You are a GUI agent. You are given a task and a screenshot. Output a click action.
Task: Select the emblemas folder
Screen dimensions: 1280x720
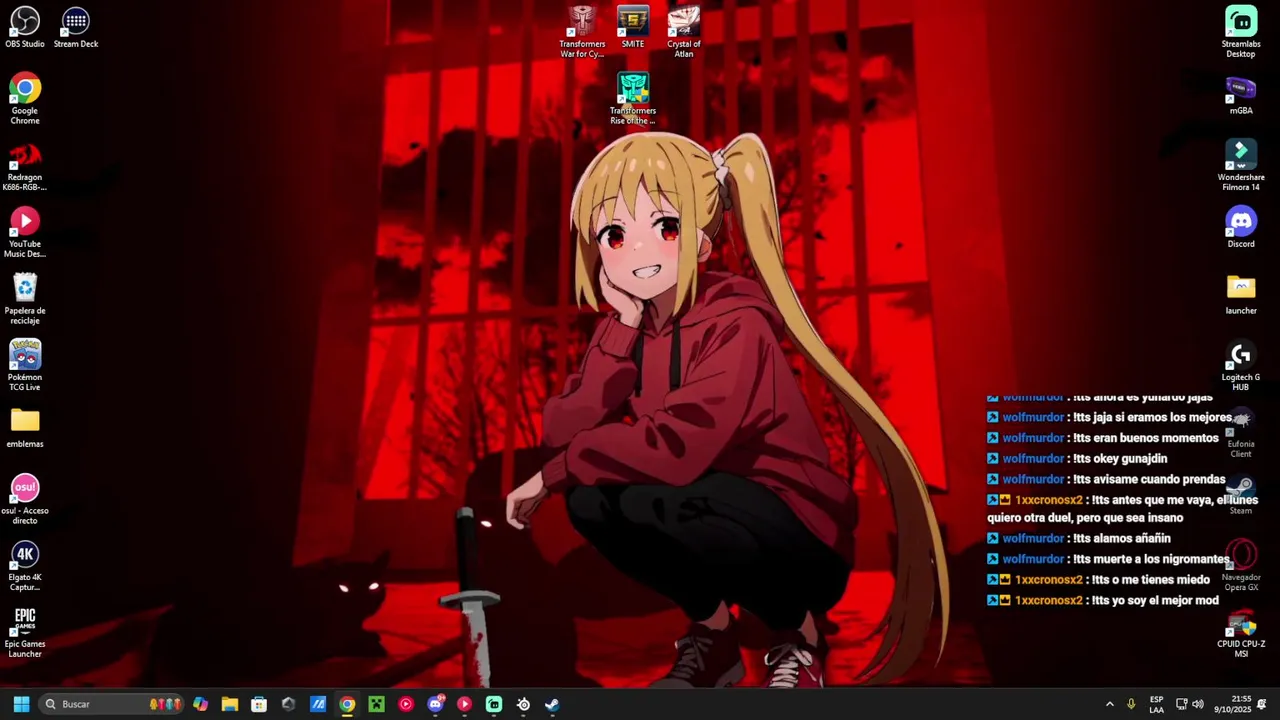(25, 428)
